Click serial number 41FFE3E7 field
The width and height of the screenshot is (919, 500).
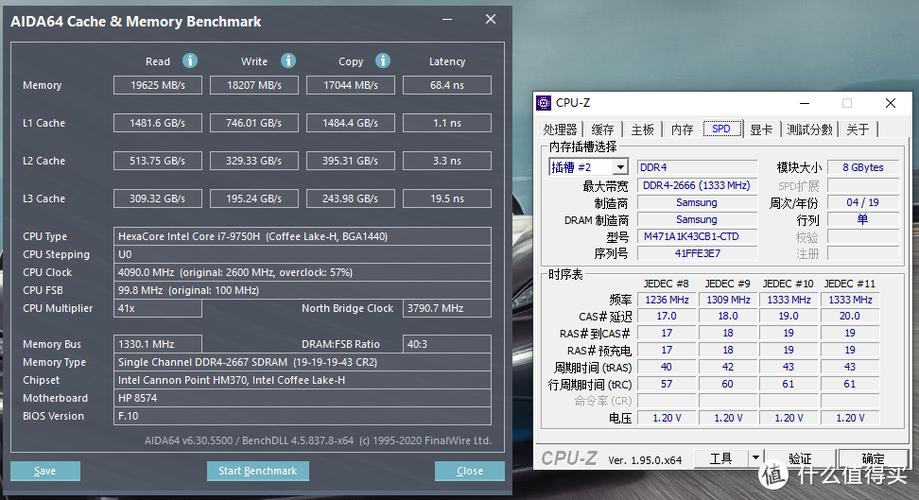click(x=697, y=253)
